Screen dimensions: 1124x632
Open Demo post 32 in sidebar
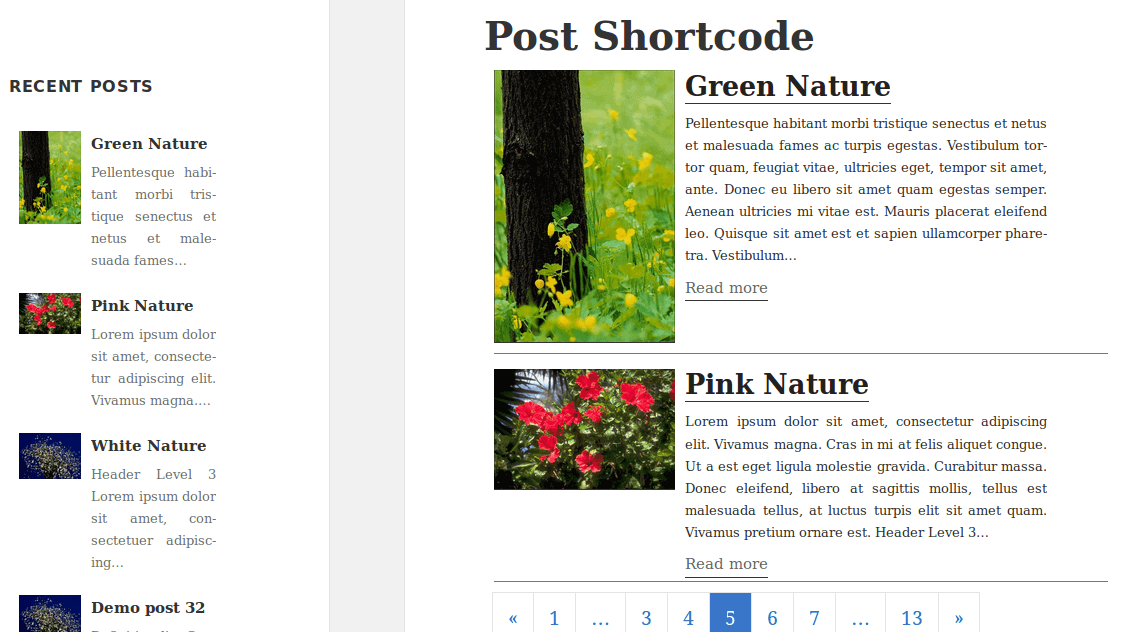pyautogui.click(x=148, y=607)
